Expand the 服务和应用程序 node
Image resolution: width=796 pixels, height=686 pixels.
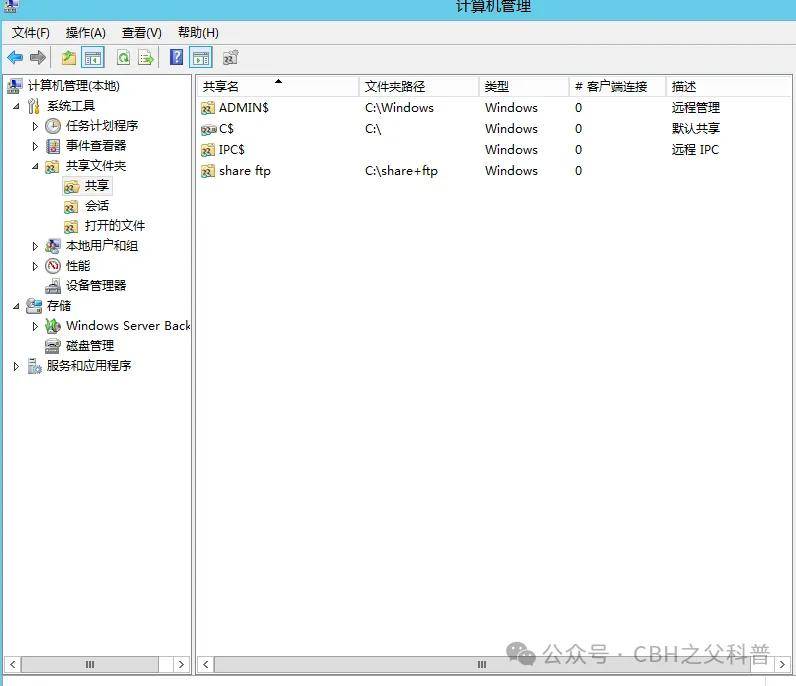[16, 366]
